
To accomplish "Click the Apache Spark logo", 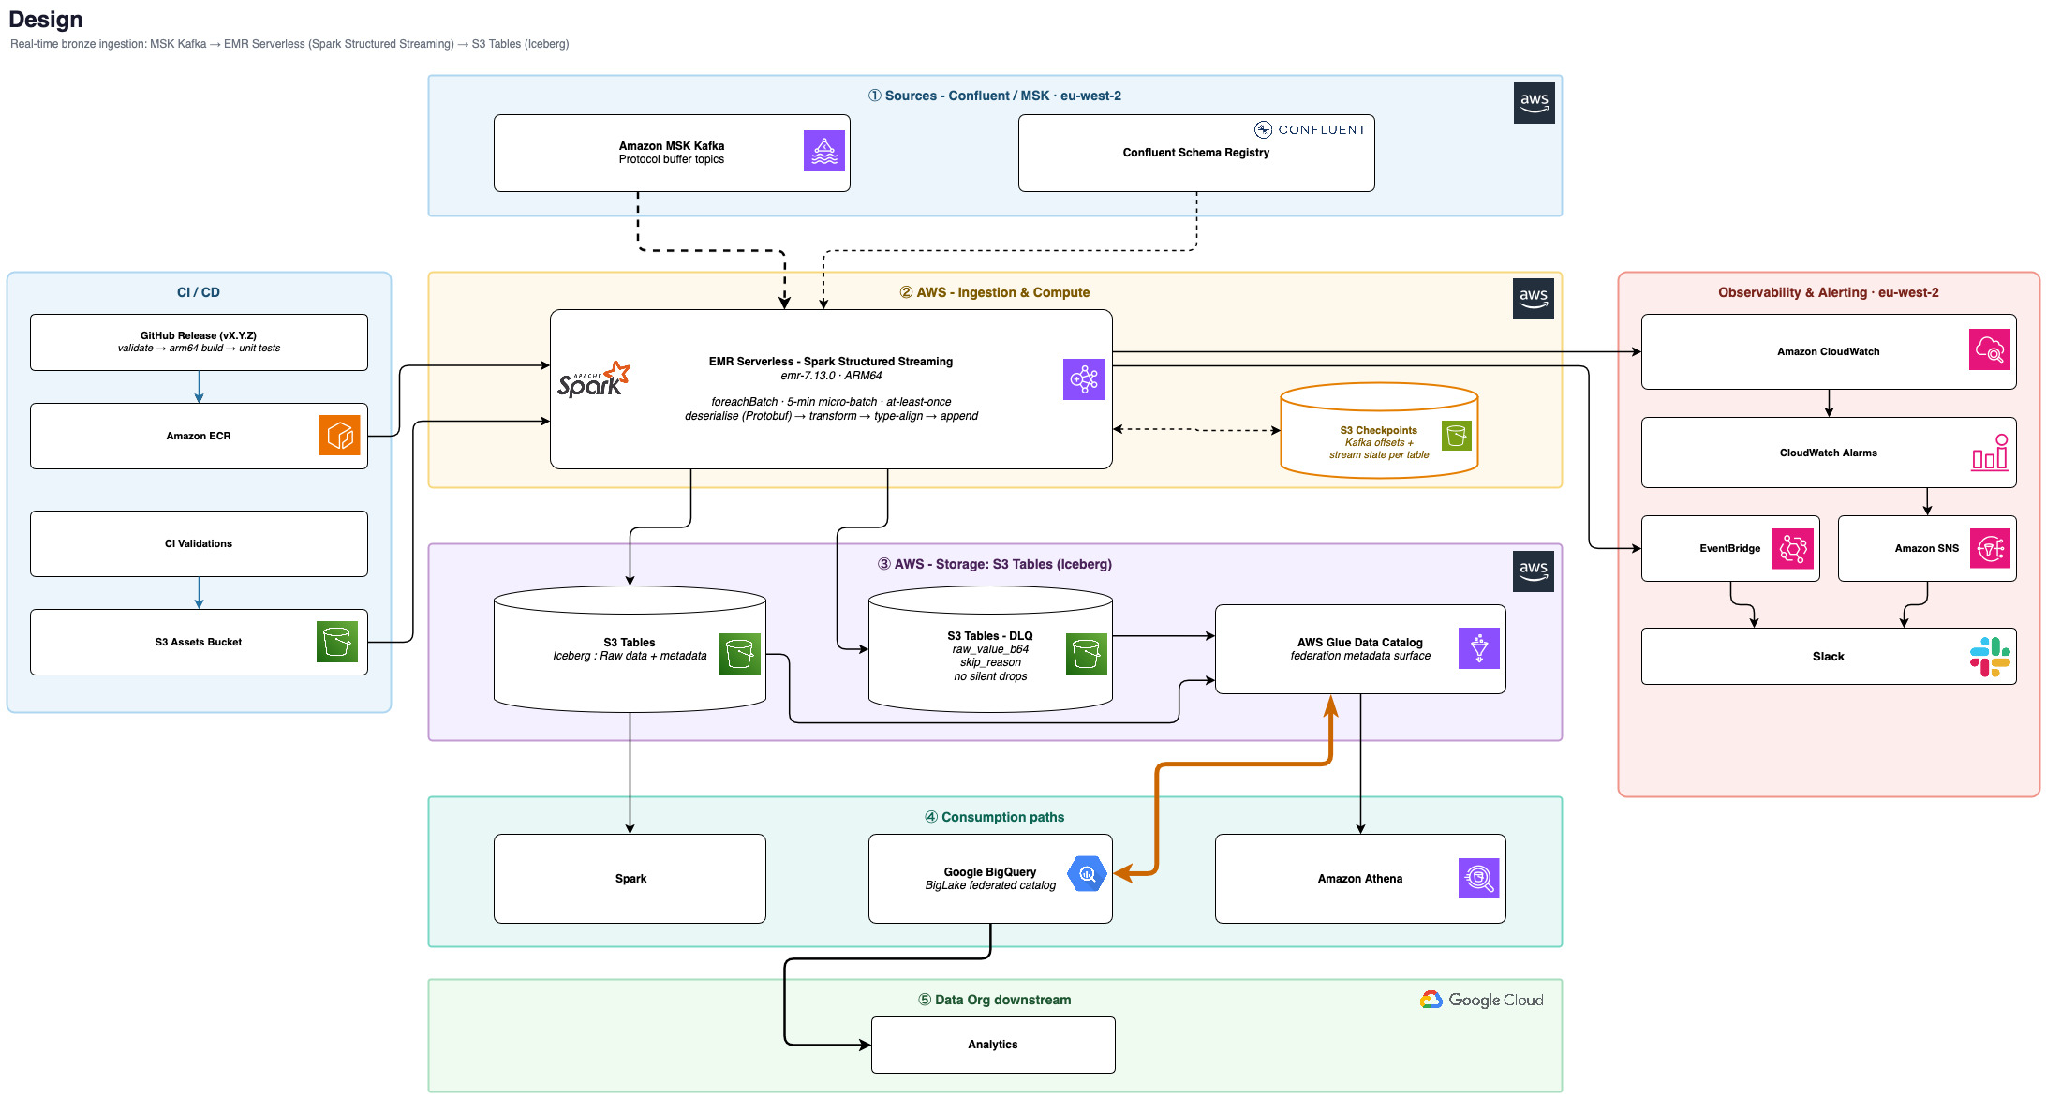I will pyautogui.click(x=593, y=380).
